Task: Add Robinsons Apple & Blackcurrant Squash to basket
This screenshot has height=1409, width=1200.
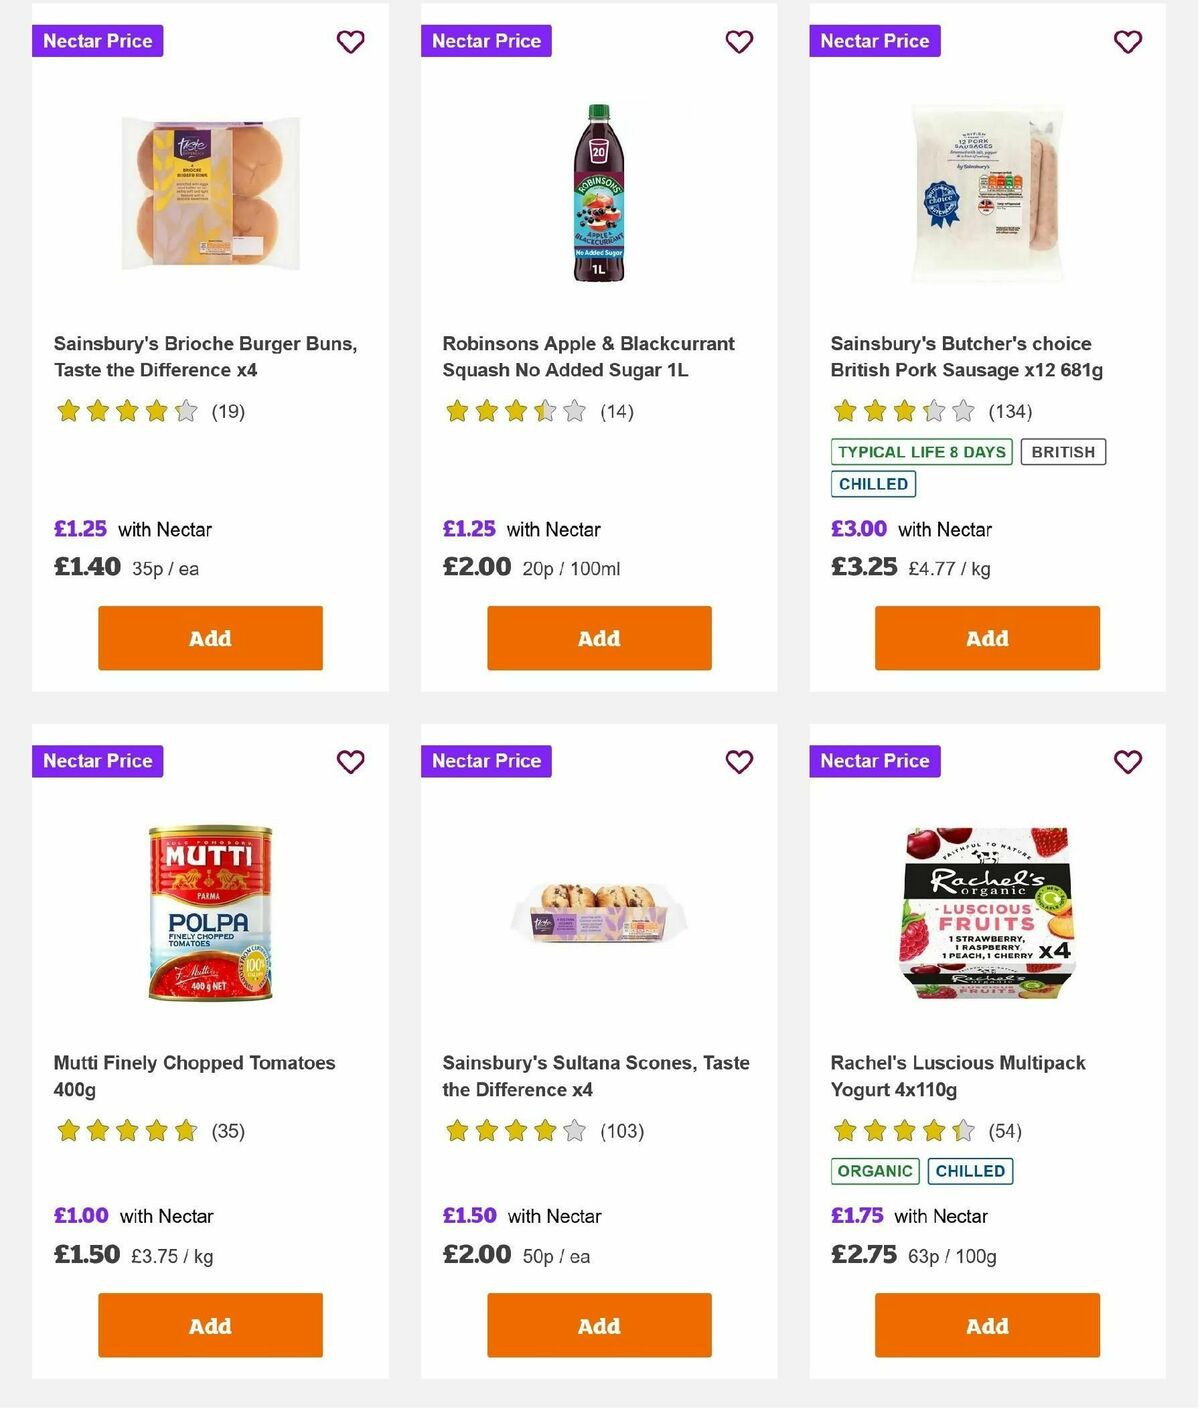Action: pos(598,637)
